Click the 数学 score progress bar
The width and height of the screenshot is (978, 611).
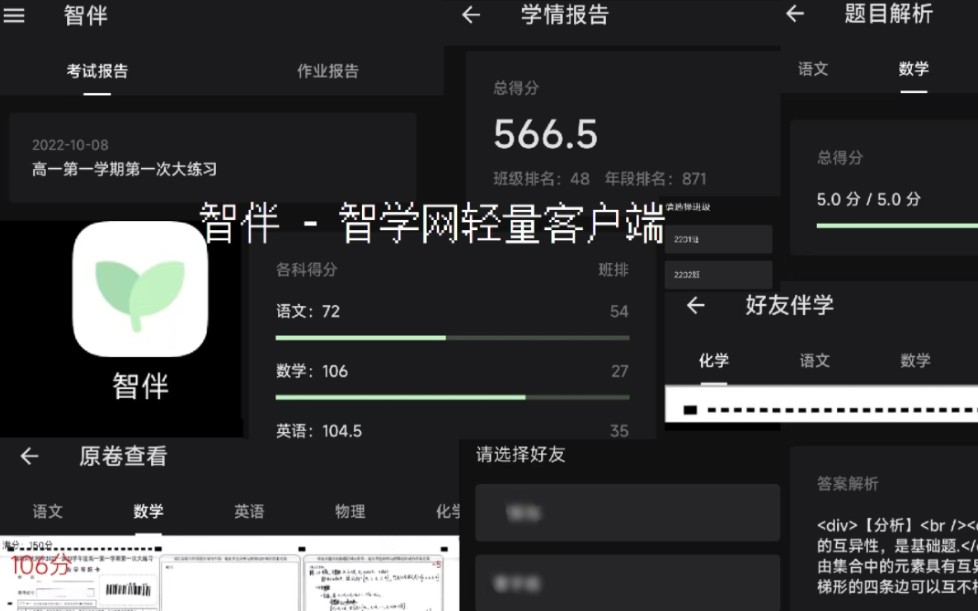click(x=452, y=397)
